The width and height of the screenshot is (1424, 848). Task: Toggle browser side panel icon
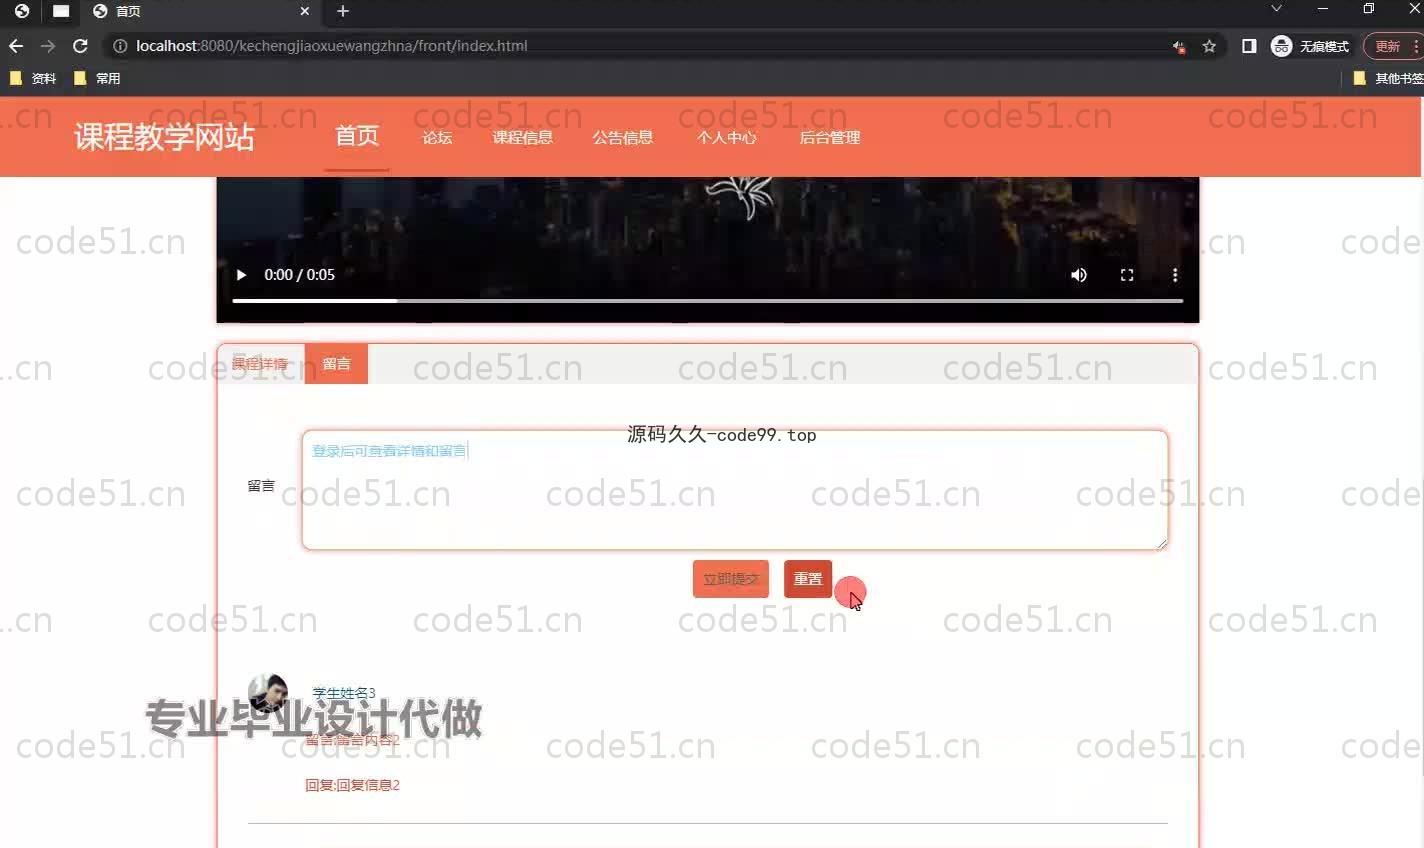coord(1249,46)
